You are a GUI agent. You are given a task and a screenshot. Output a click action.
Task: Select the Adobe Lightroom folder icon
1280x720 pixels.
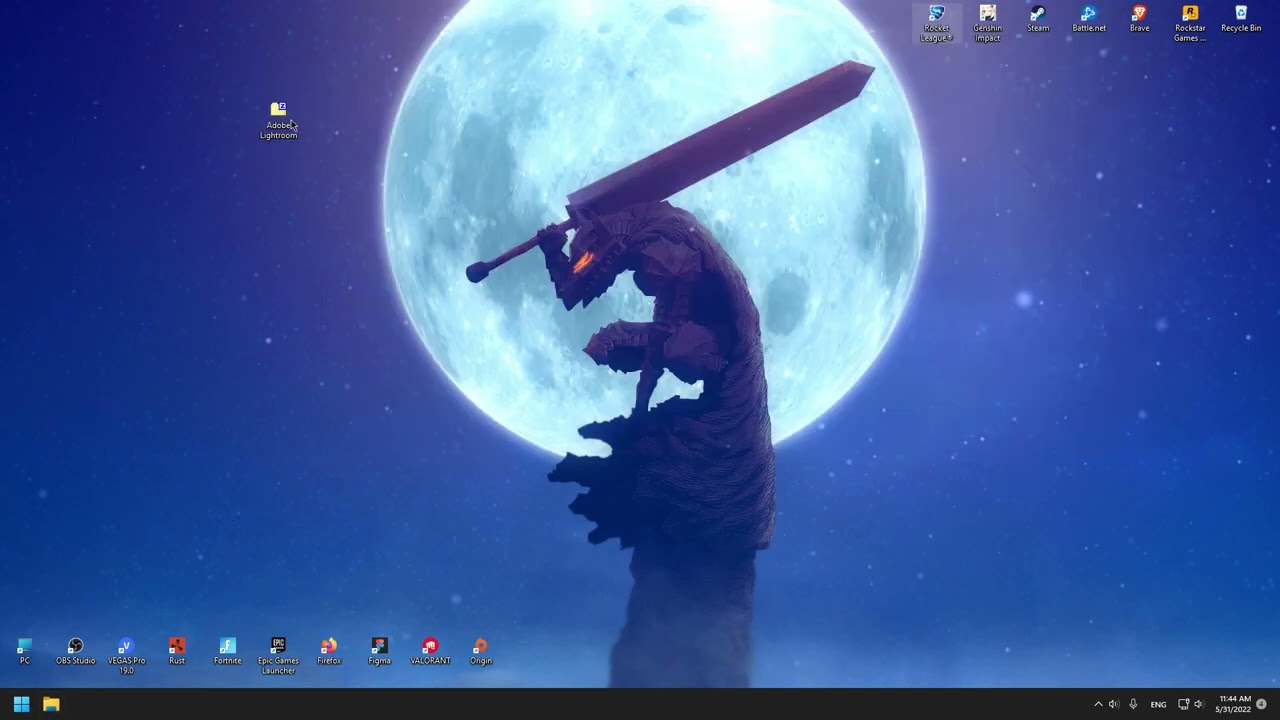click(x=278, y=120)
